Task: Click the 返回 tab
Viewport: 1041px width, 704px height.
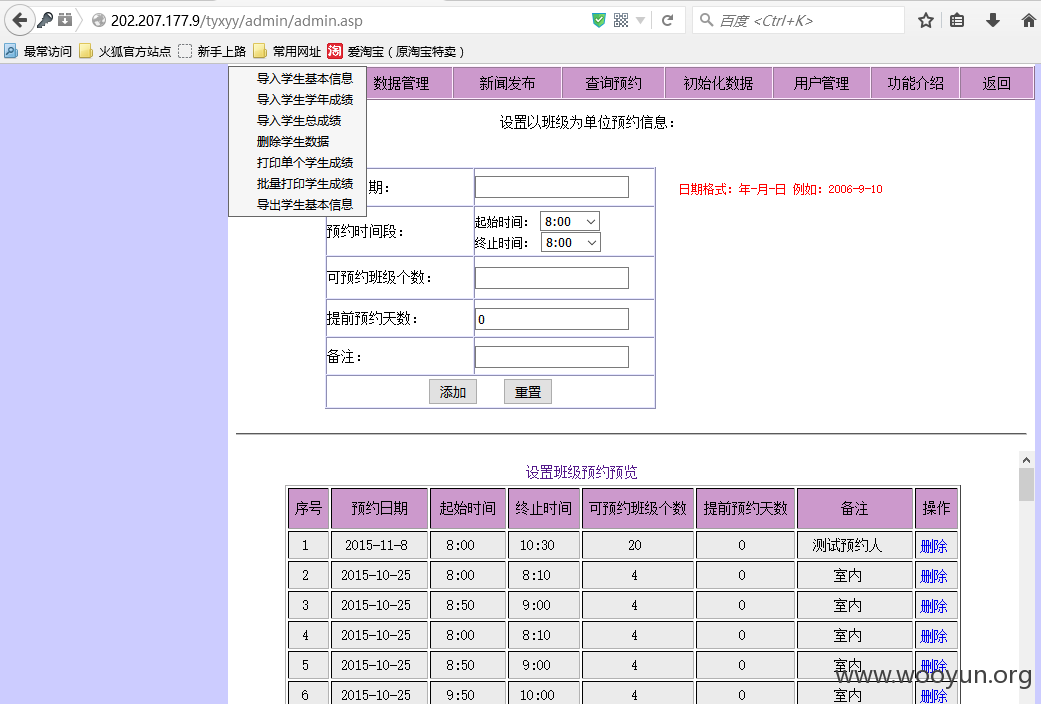Action: (x=997, y=83)
